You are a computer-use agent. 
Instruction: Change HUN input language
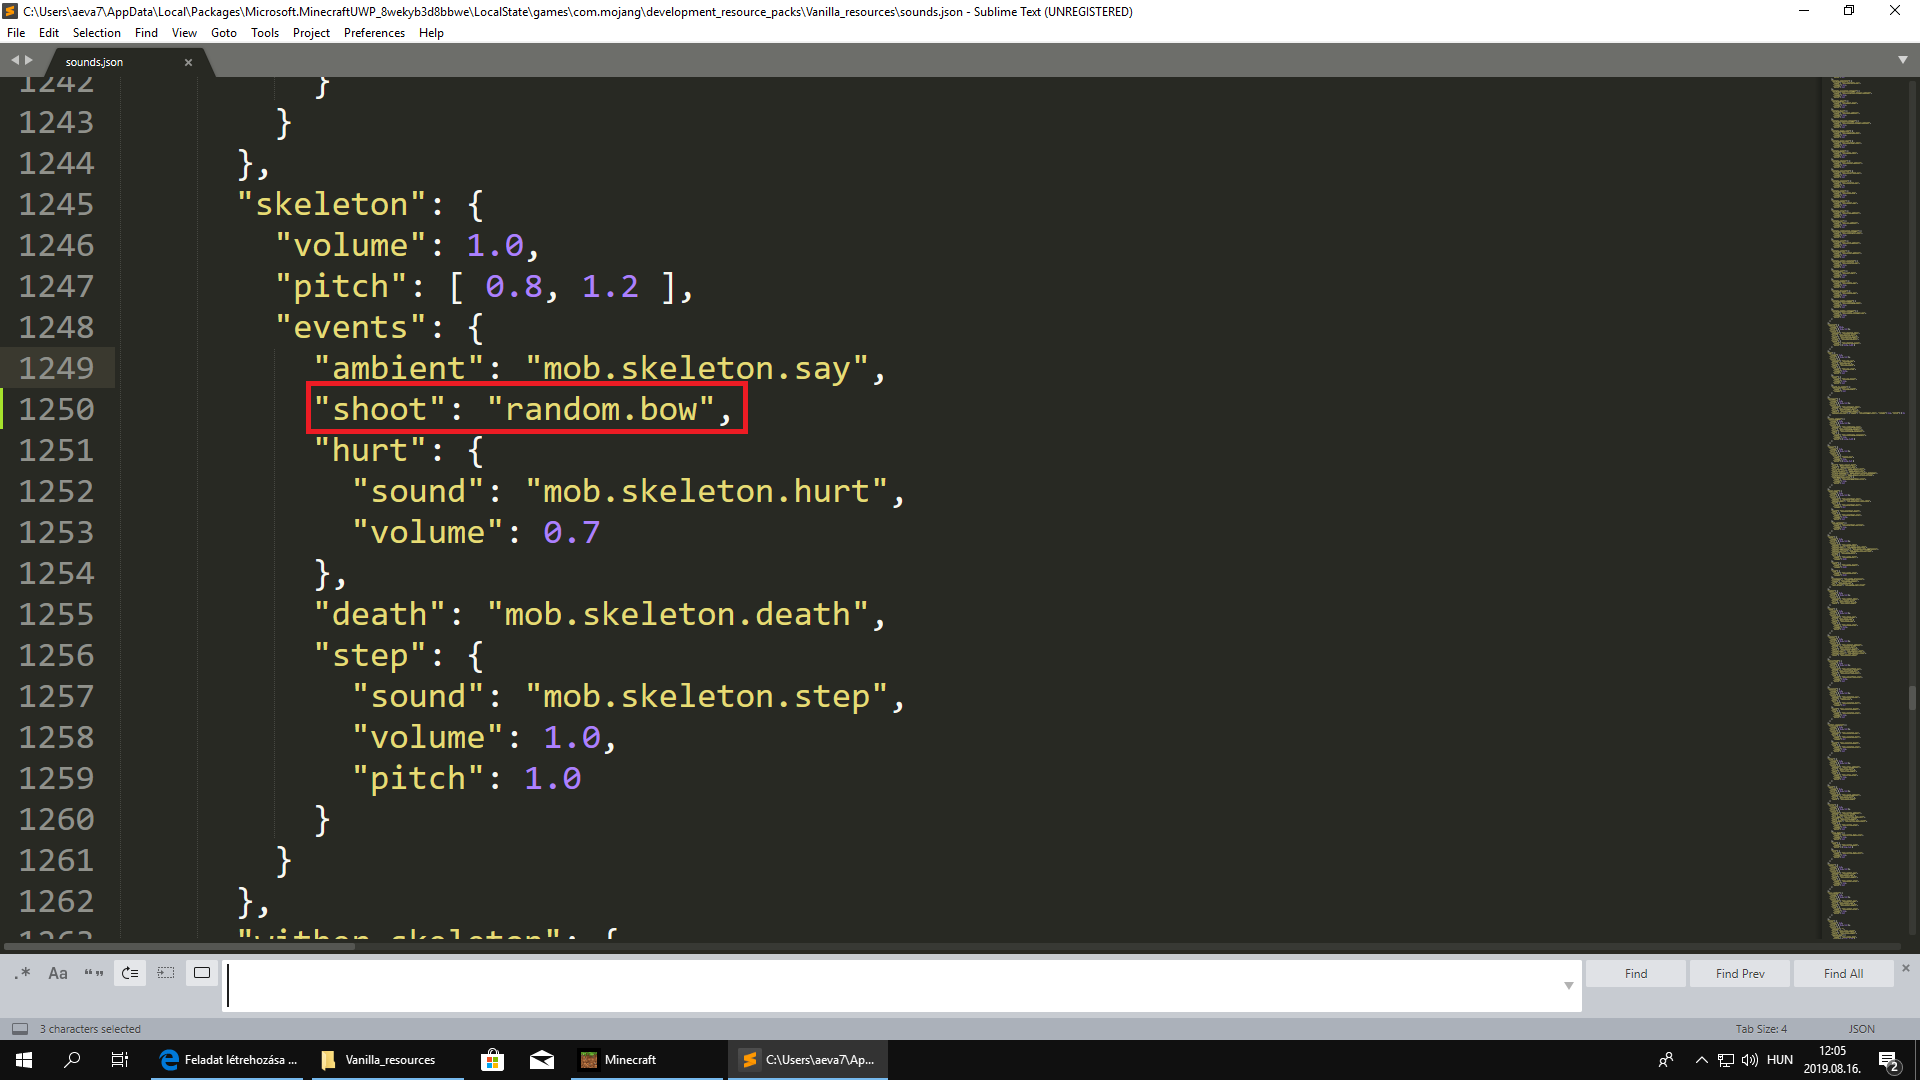1780,1060
